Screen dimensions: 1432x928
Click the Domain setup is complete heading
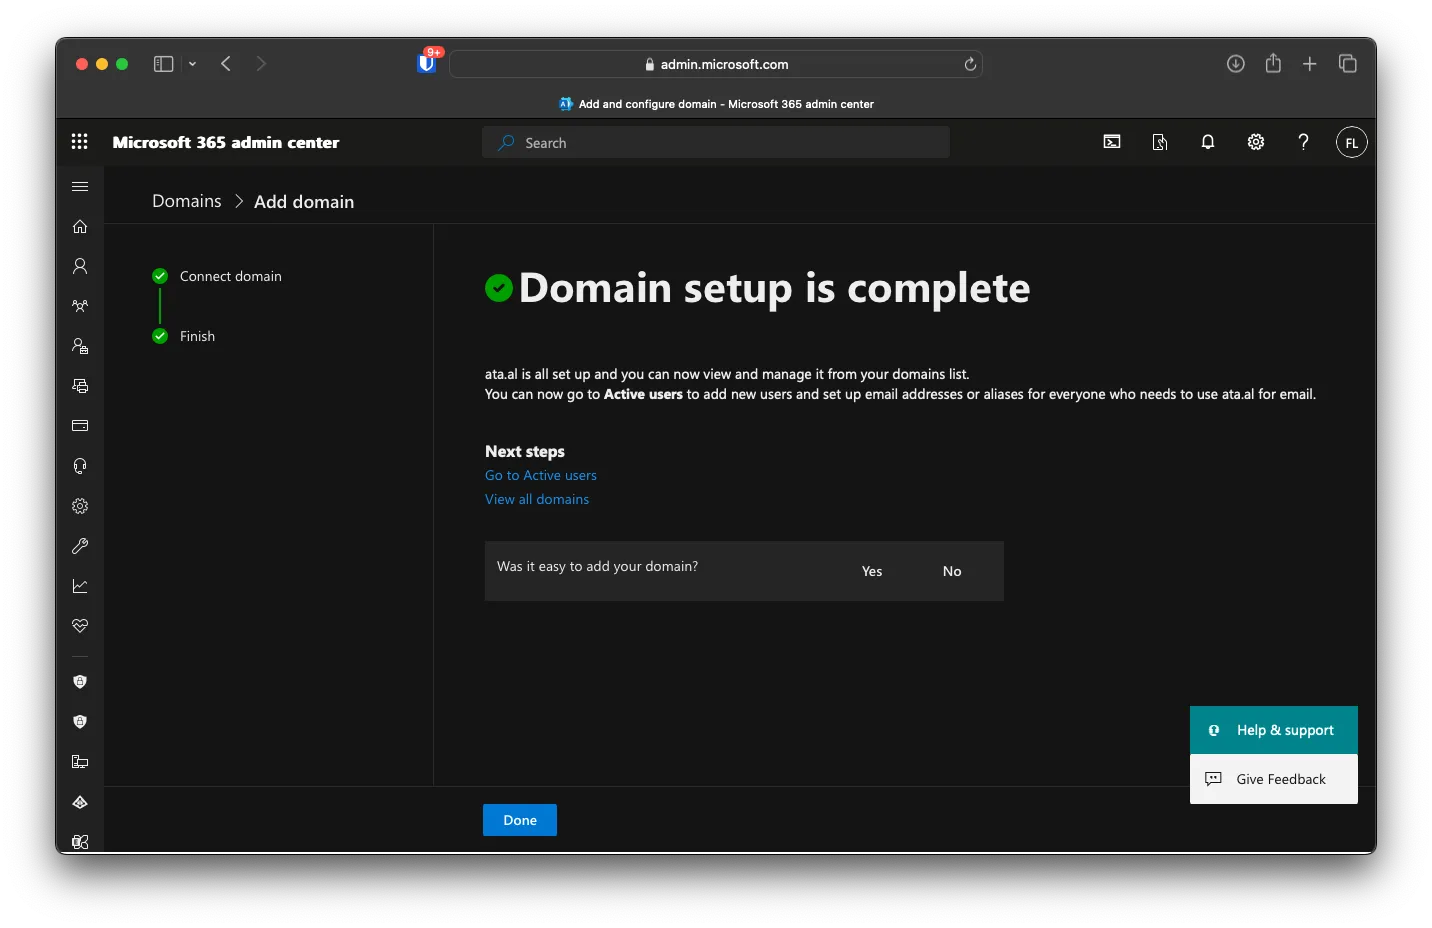tap(774, 288)
